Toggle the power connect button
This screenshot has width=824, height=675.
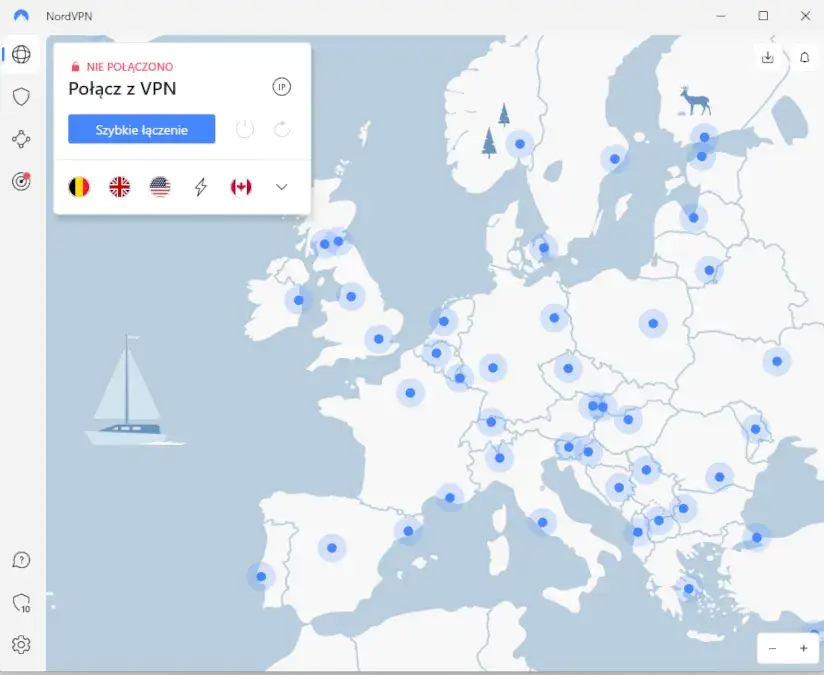click(x=244, y=128)
